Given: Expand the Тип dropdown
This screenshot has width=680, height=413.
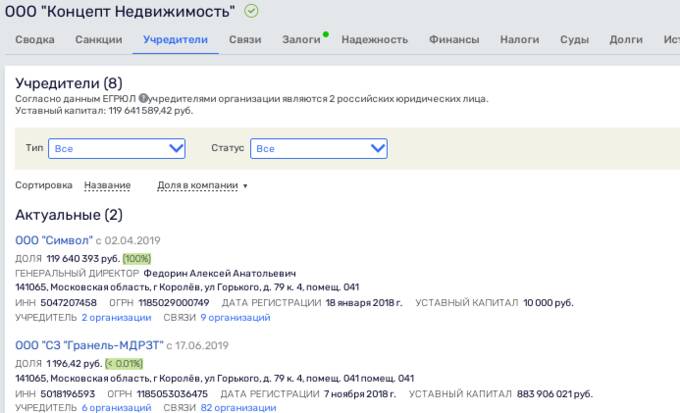Looking at the screenshot, I should (x=117, y=148).
